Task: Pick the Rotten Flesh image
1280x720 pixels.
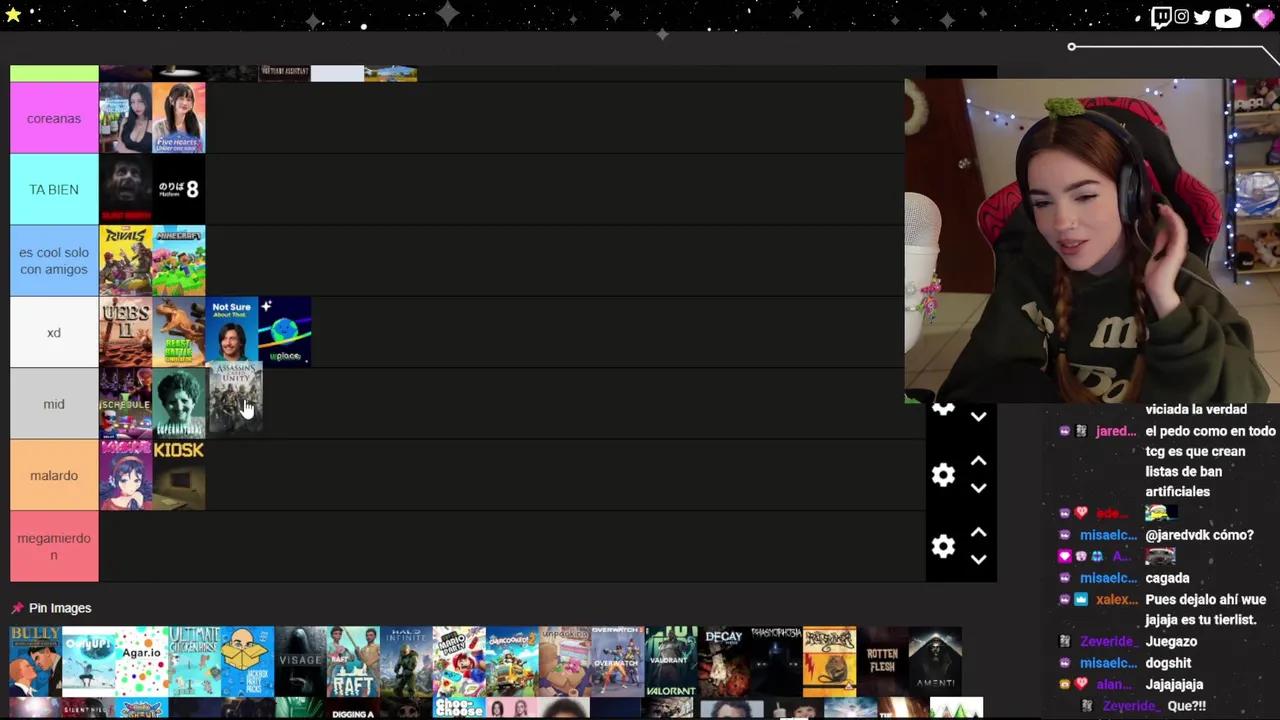Action: pos(883,662)
